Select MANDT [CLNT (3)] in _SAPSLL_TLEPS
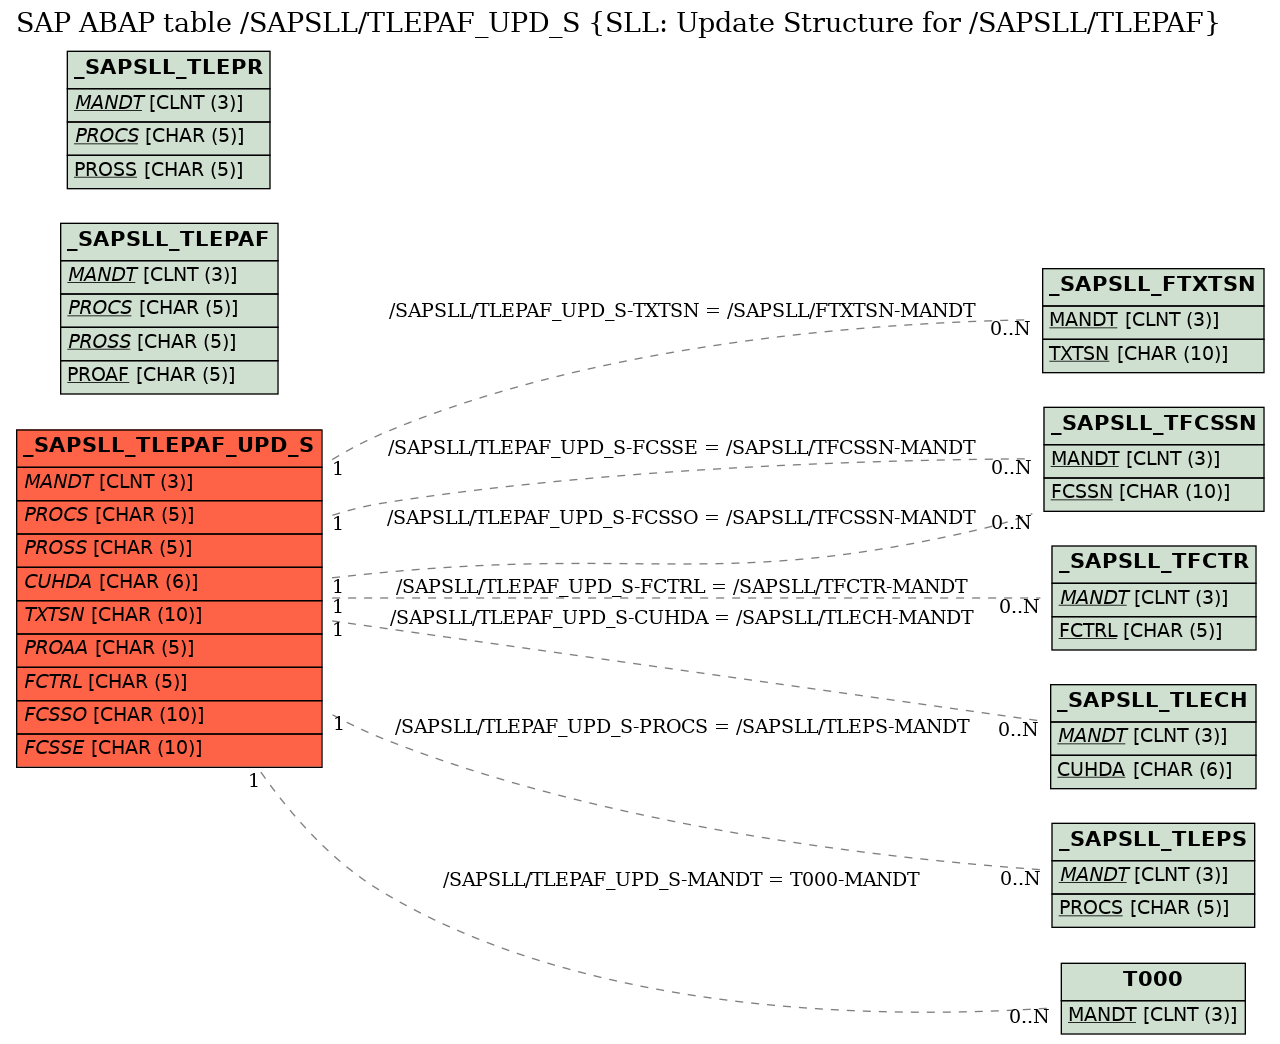 1153,876
